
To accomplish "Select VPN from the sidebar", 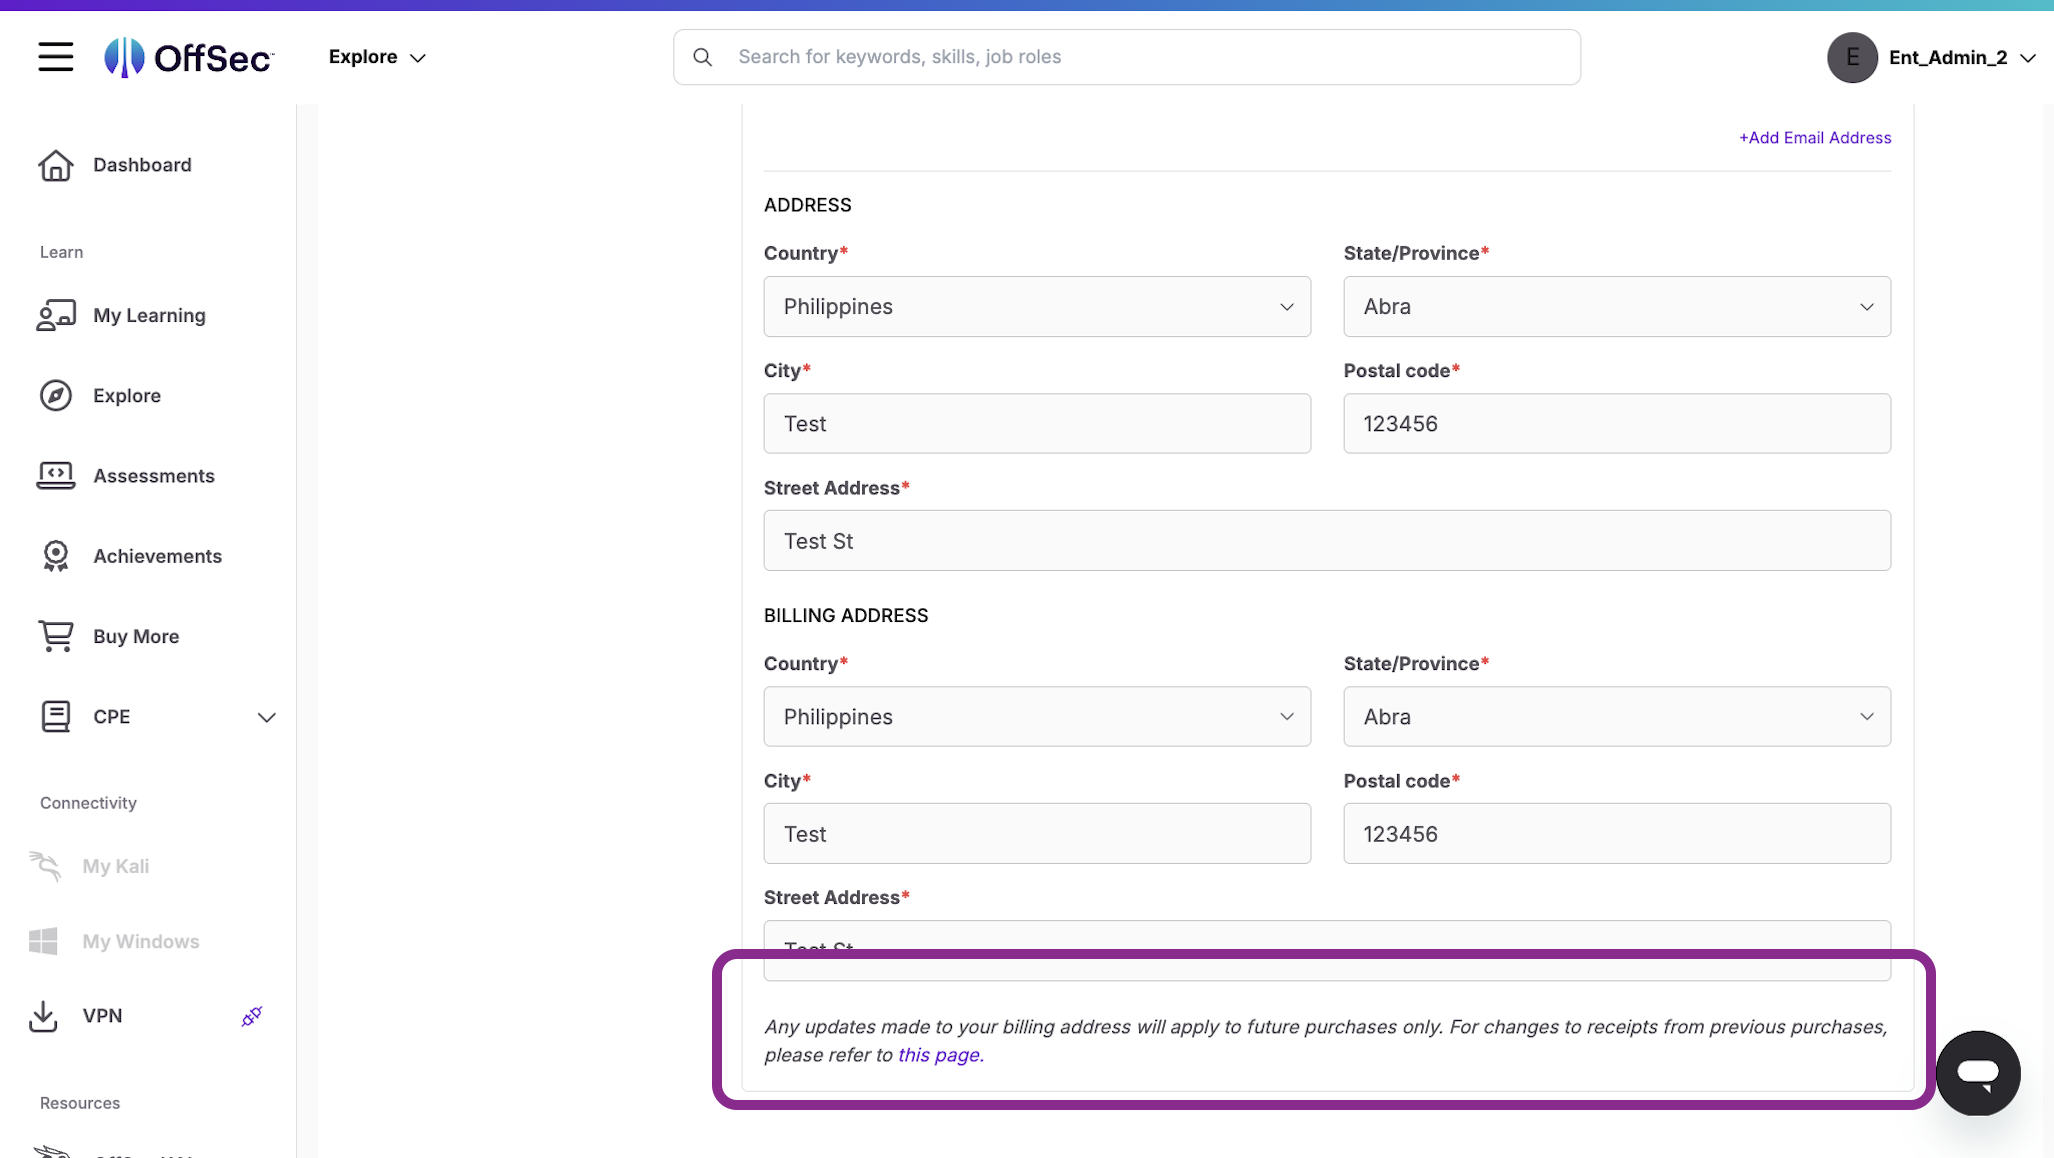I will point(105,1016).
